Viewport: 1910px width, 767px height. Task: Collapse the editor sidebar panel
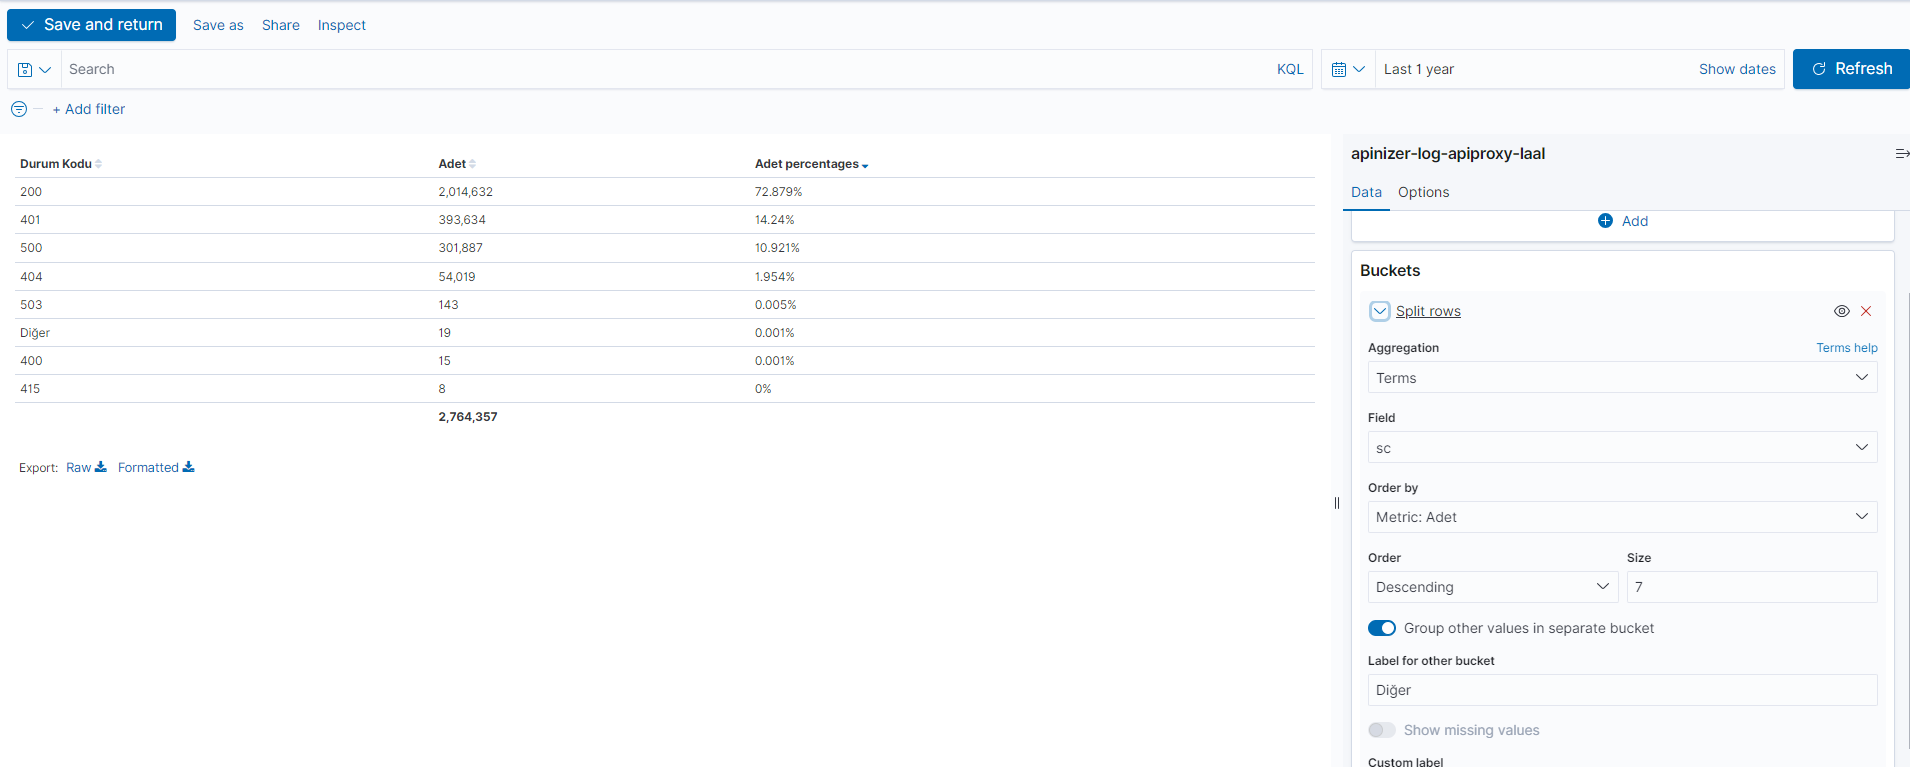[1901, 154]
